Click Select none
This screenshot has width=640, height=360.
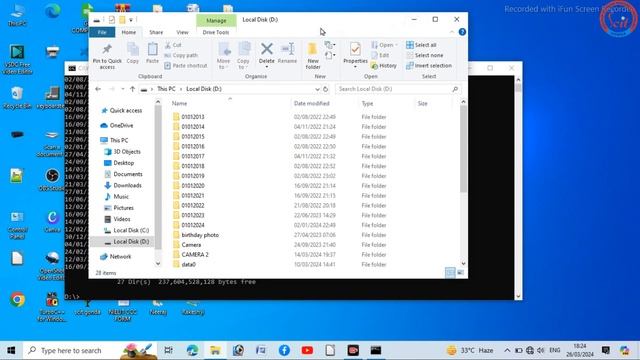click(x=424, y=55)
